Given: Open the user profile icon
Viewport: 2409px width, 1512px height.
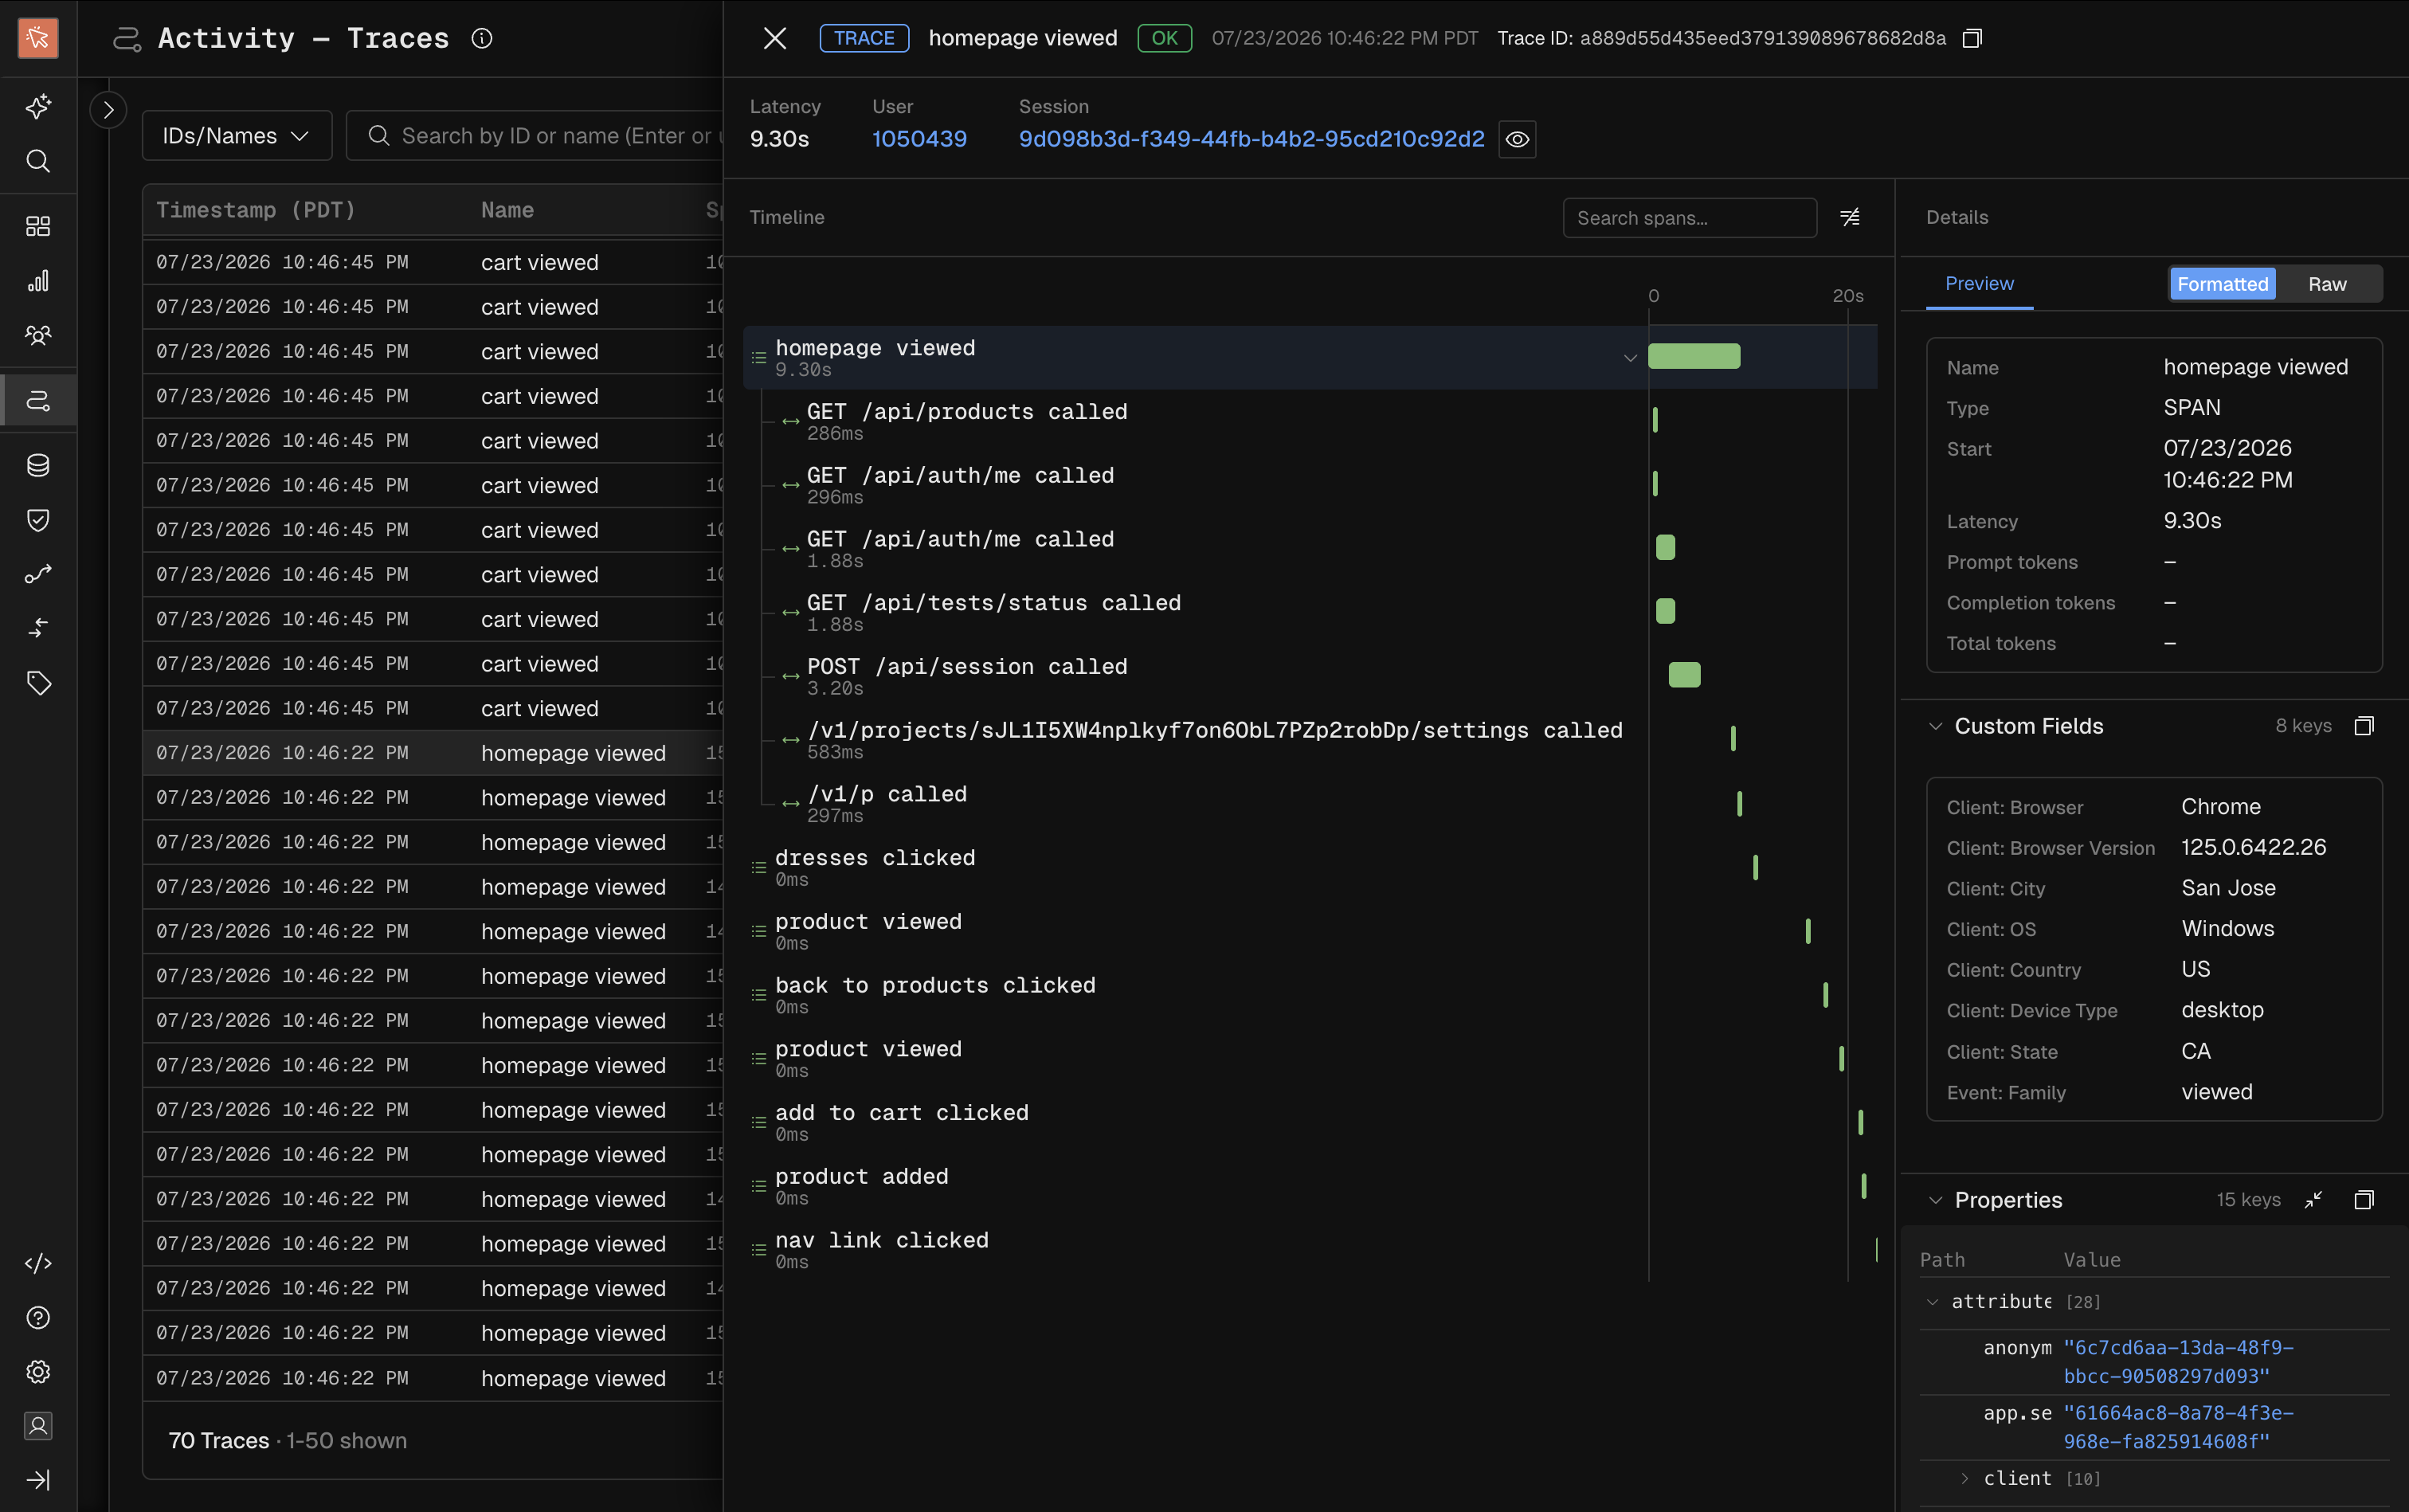Looking at the screenshot, I should click(38, 1426).
